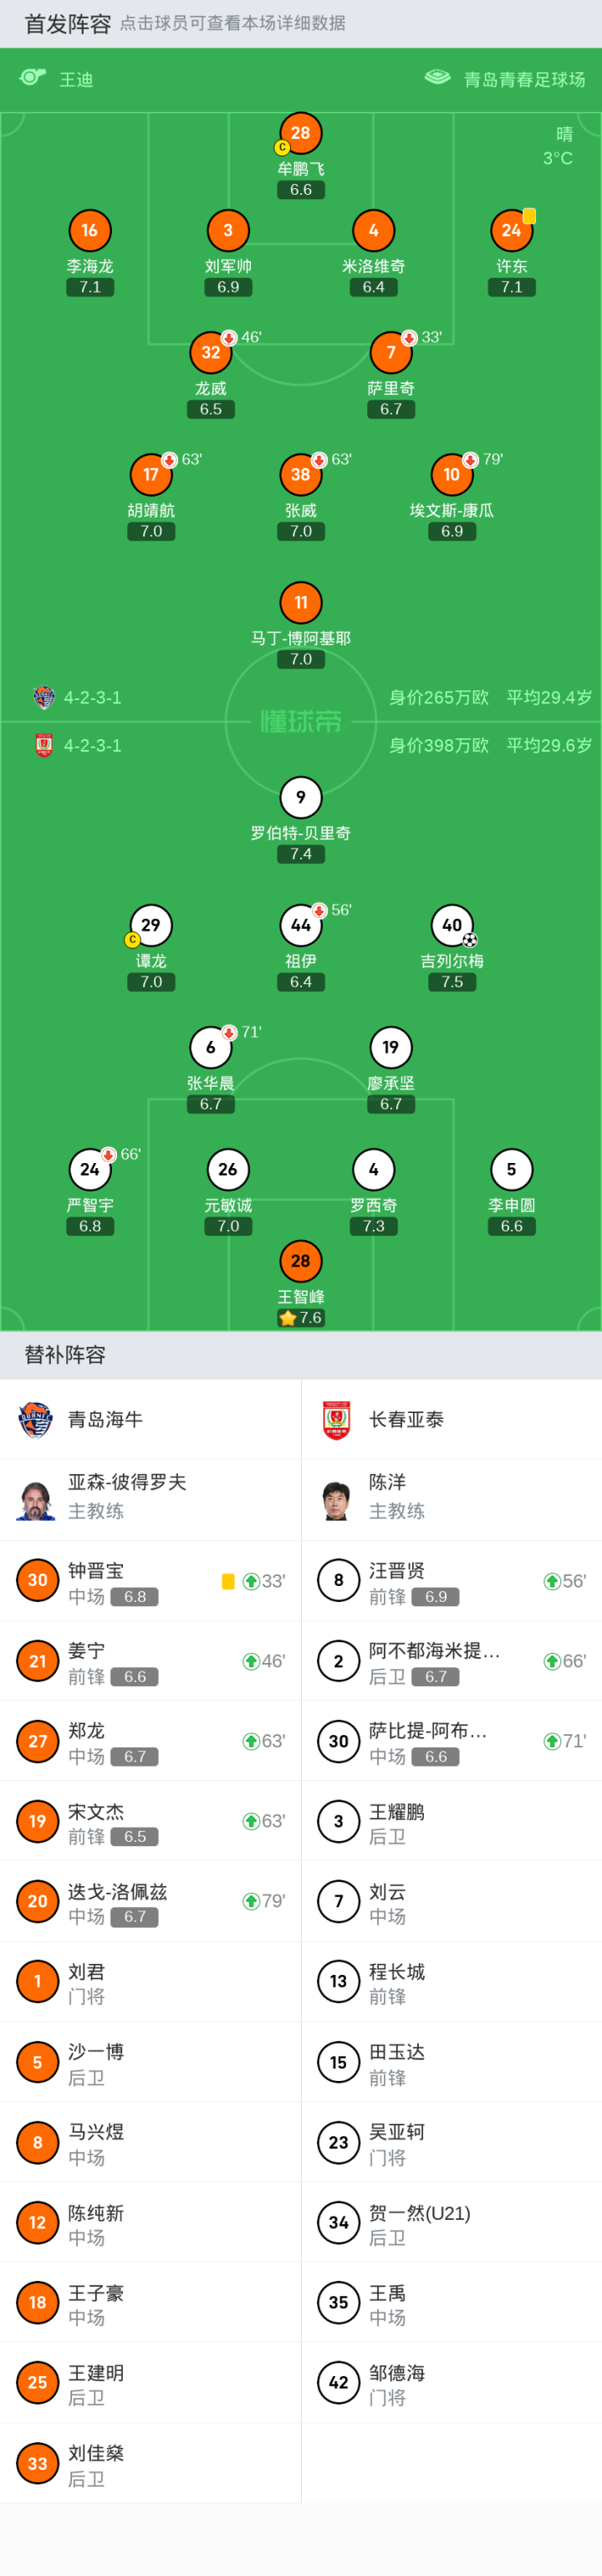Open coach 亚森-彼得罗夫 profile photo
Screen dimensions: 602x2576
coord(36,1499)
